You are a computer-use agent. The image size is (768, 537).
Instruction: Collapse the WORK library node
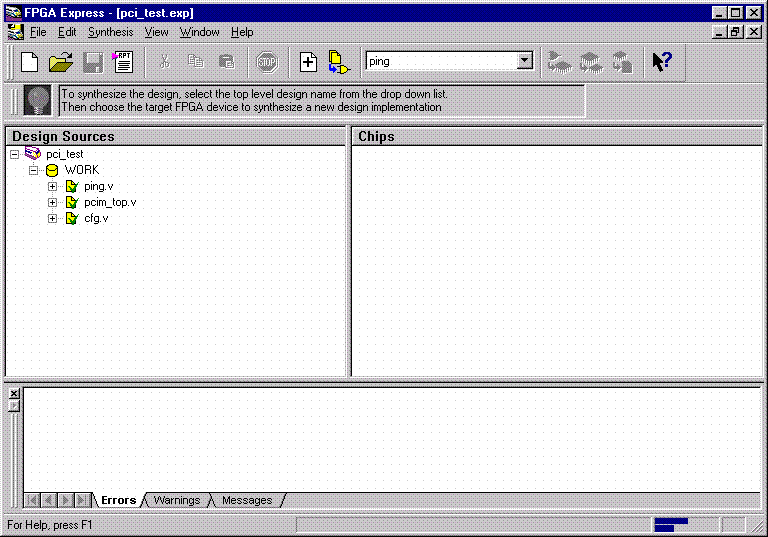pyautogui.click(x=33, y=171)
